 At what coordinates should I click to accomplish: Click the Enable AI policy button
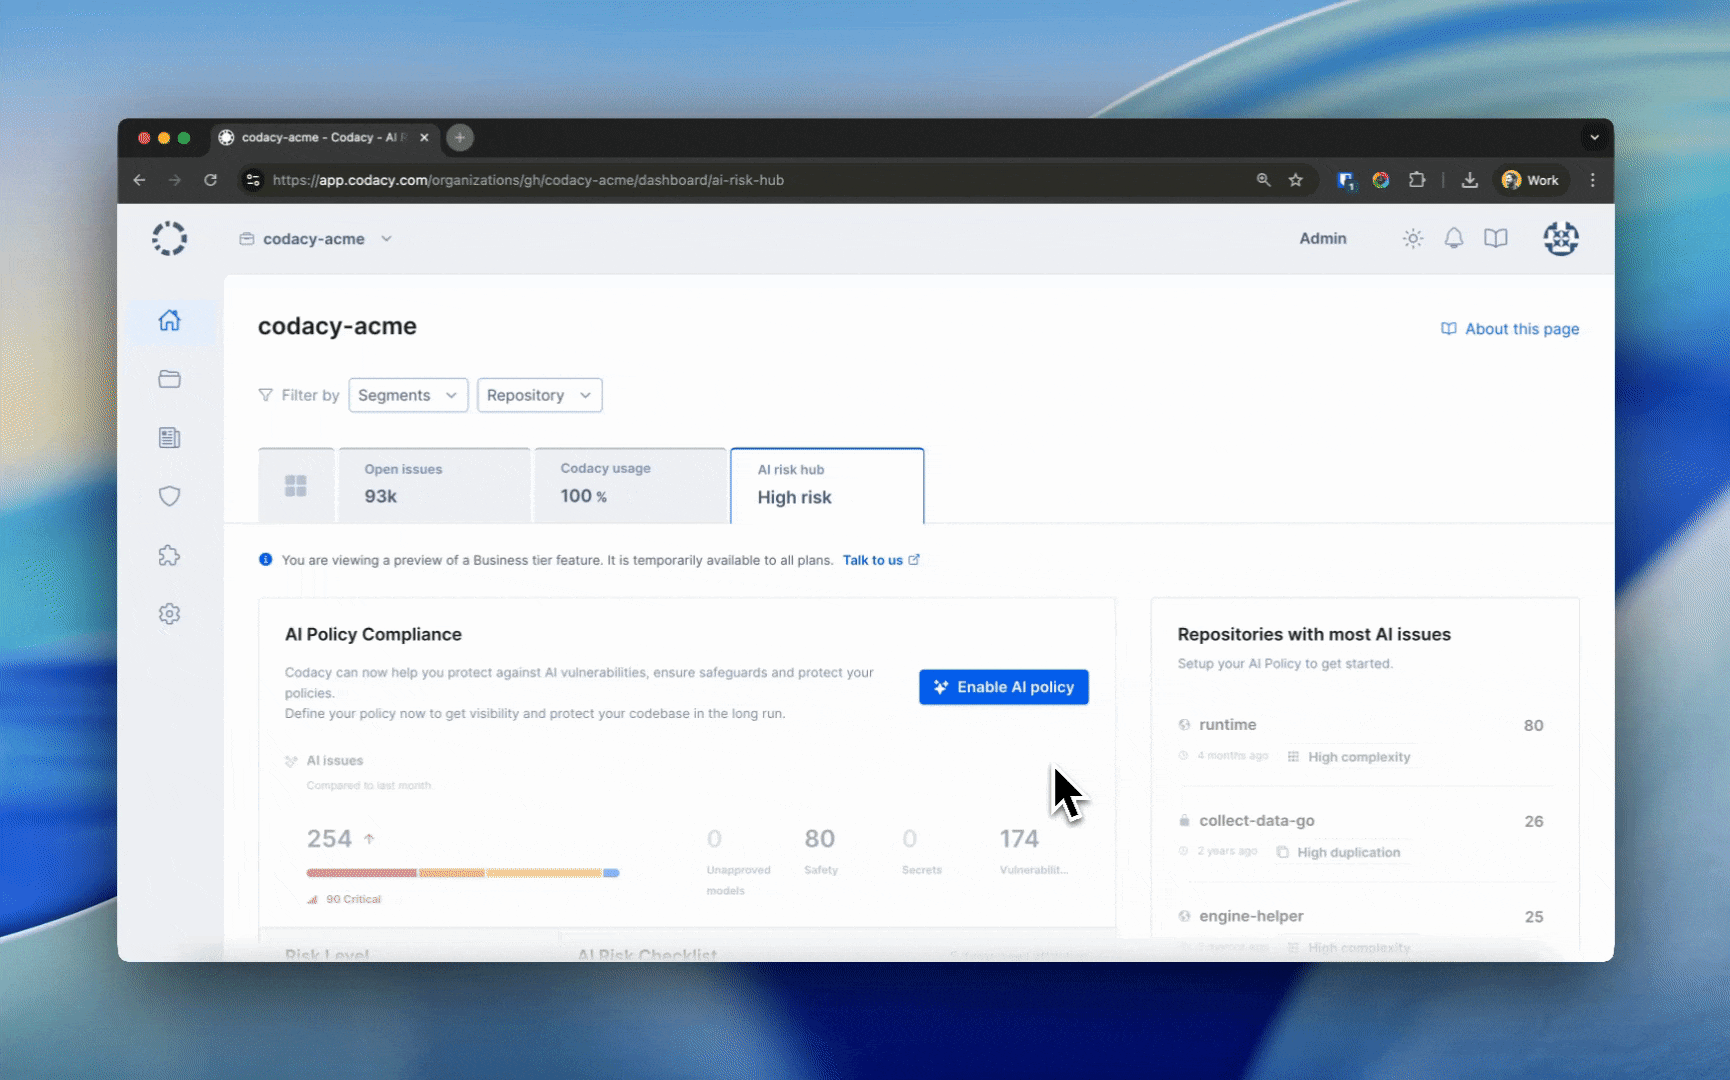point(1003,687)
